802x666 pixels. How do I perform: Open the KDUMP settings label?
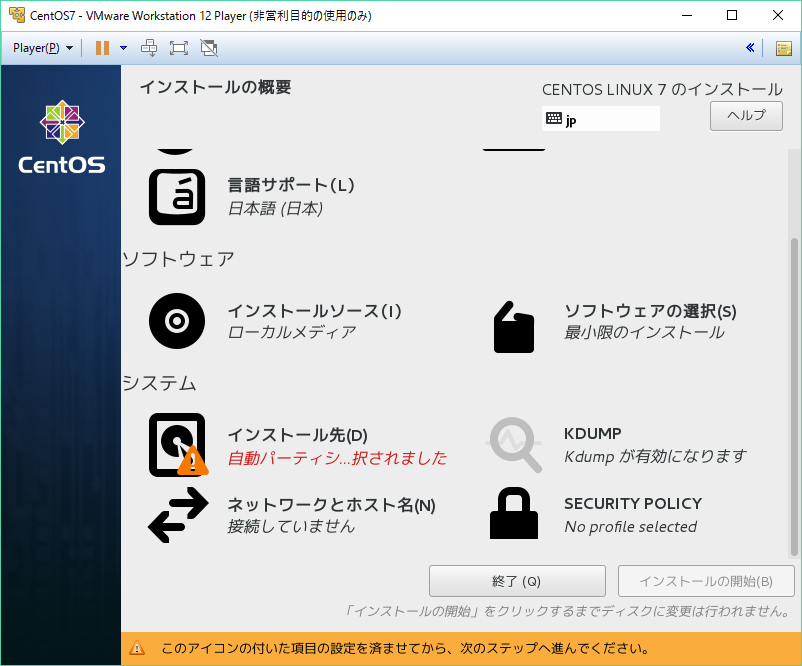(592, 434)
